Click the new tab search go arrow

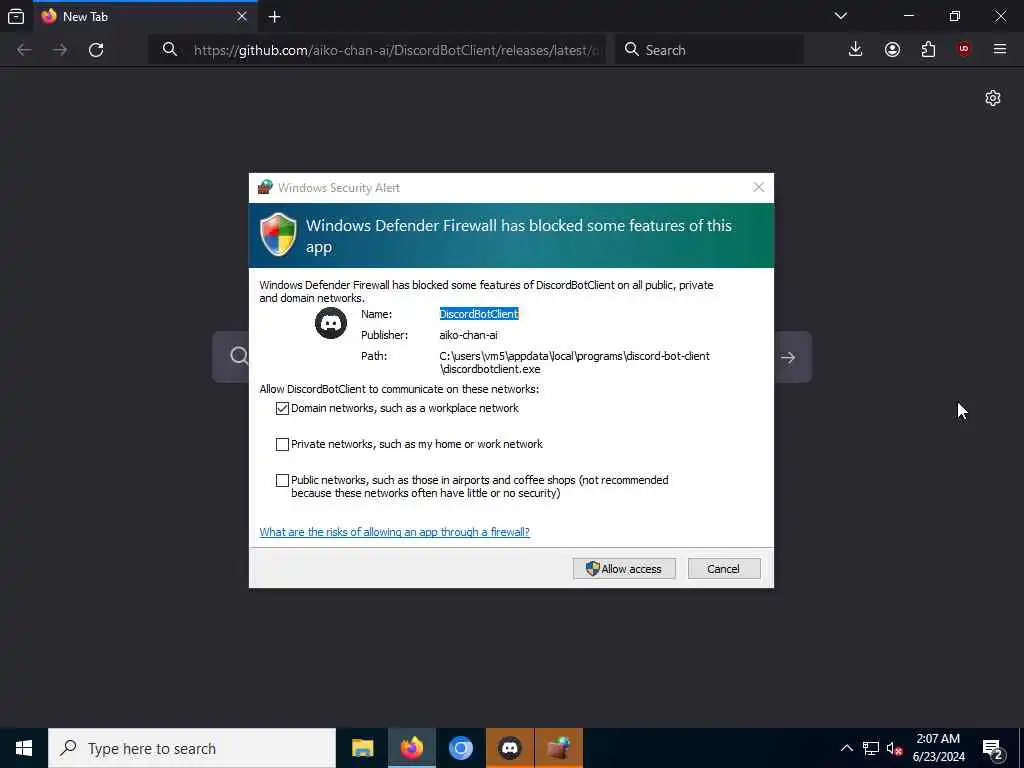click(x=788, y=357)
